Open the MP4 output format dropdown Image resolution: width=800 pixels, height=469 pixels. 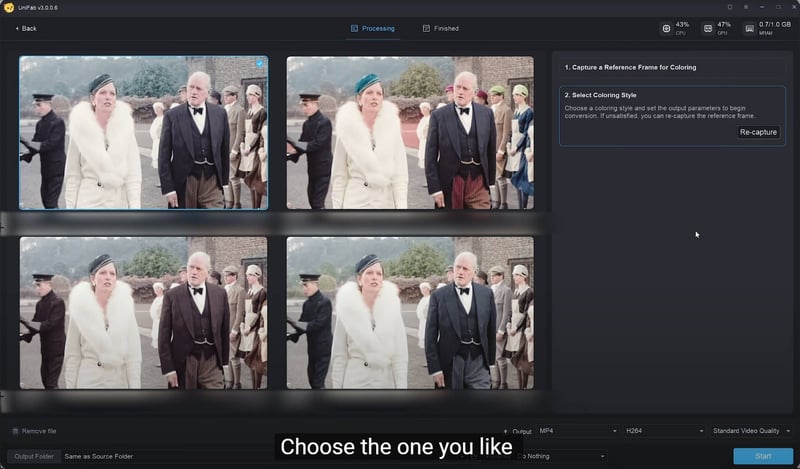click(578, 431)
